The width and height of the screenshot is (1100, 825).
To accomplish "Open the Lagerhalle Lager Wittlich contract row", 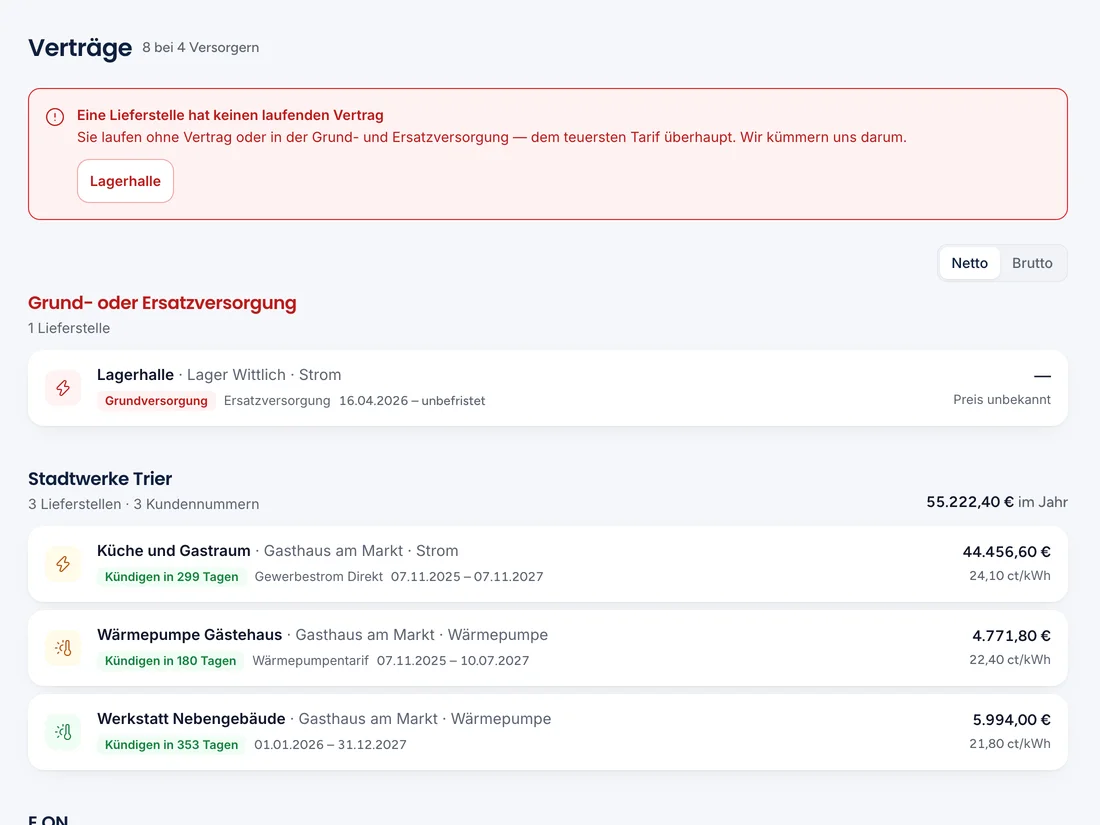I will point(548,388).
